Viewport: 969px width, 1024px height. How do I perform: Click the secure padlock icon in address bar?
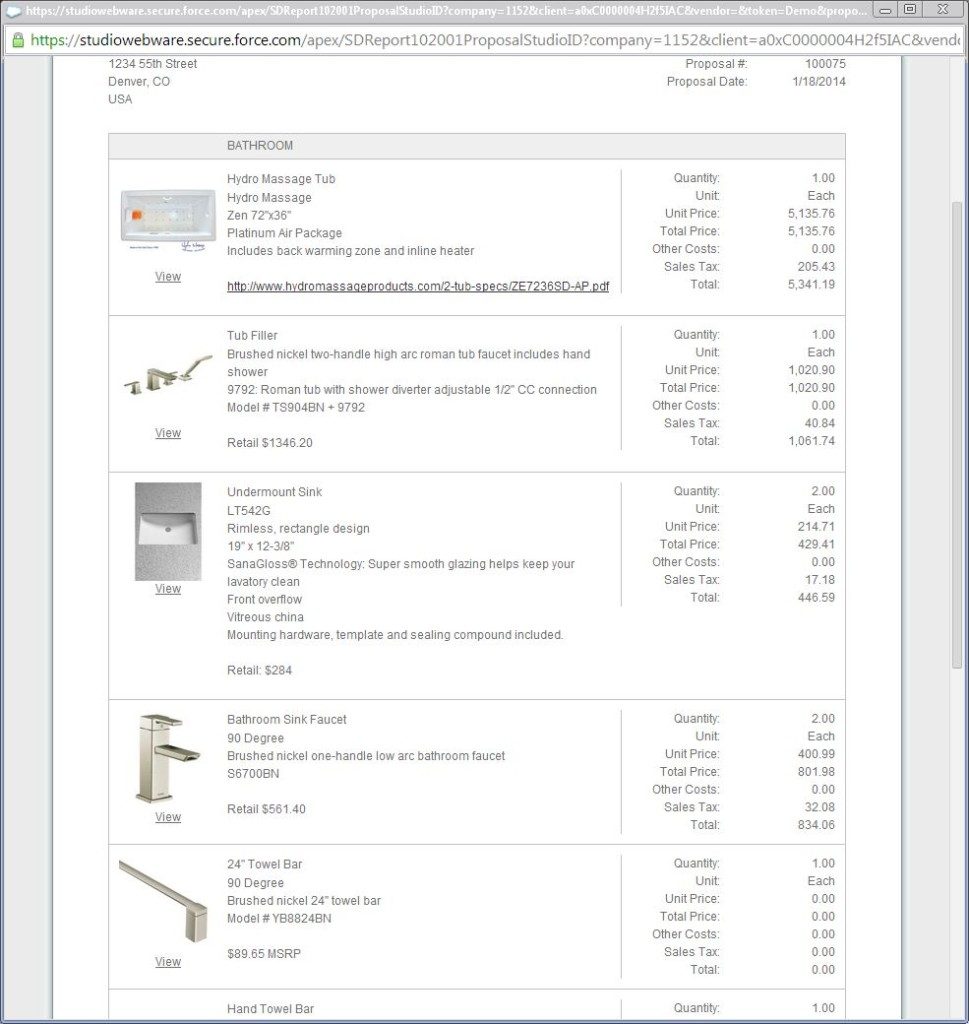pos(18,40)
